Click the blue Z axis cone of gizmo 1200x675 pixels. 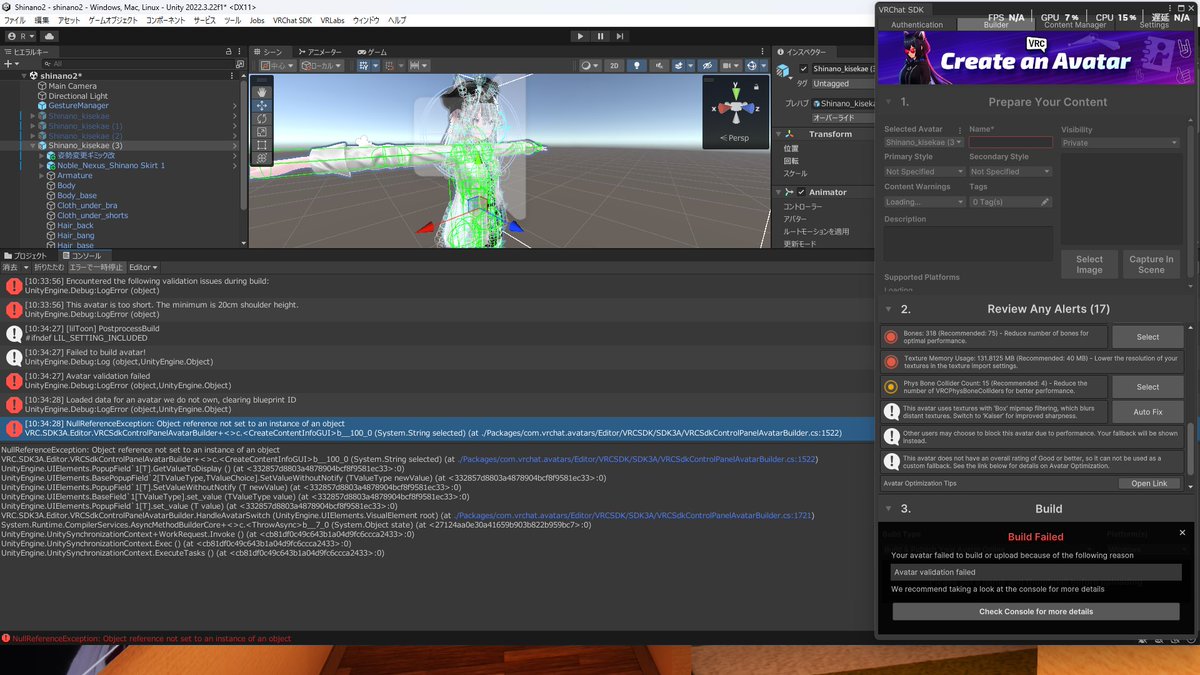(752, 109)
